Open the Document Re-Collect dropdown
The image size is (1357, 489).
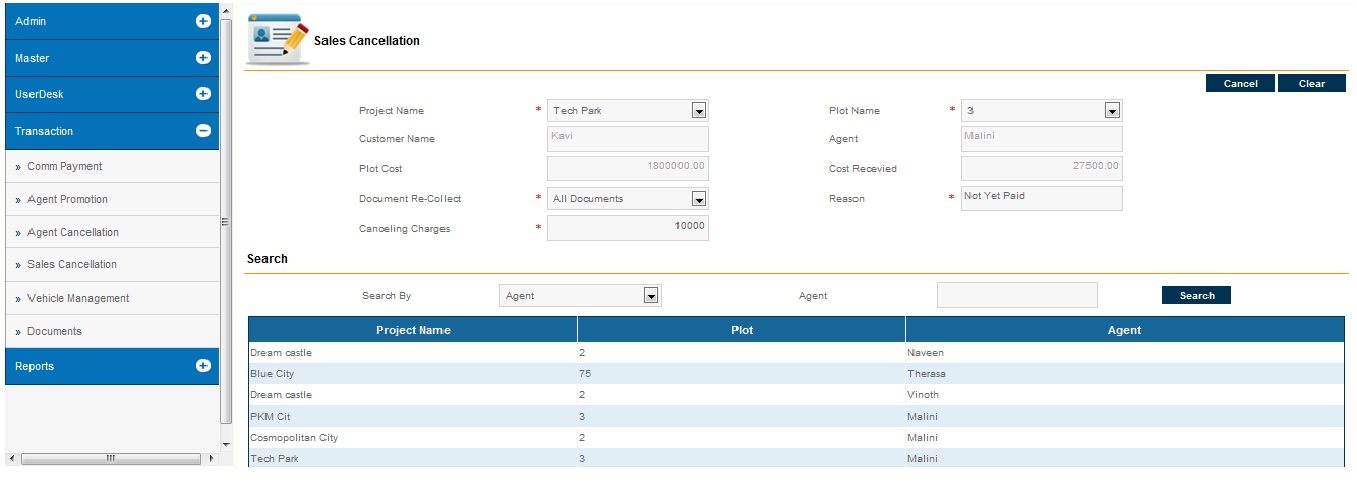click(699, 199)
